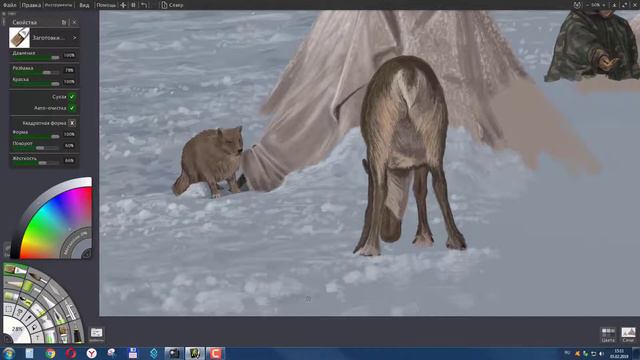Image resolution: width=640 pixels, height=360 pixels.
Task: Pick a hue in the rainbow color wheel
Action: (53, 220)
